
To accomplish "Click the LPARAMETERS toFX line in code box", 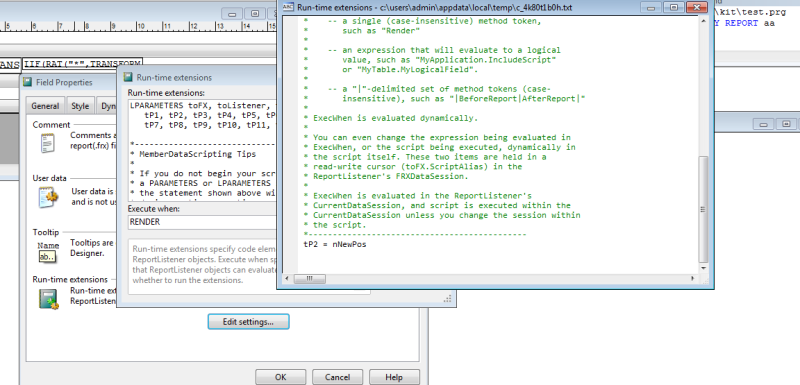I will tap(203, 106).
